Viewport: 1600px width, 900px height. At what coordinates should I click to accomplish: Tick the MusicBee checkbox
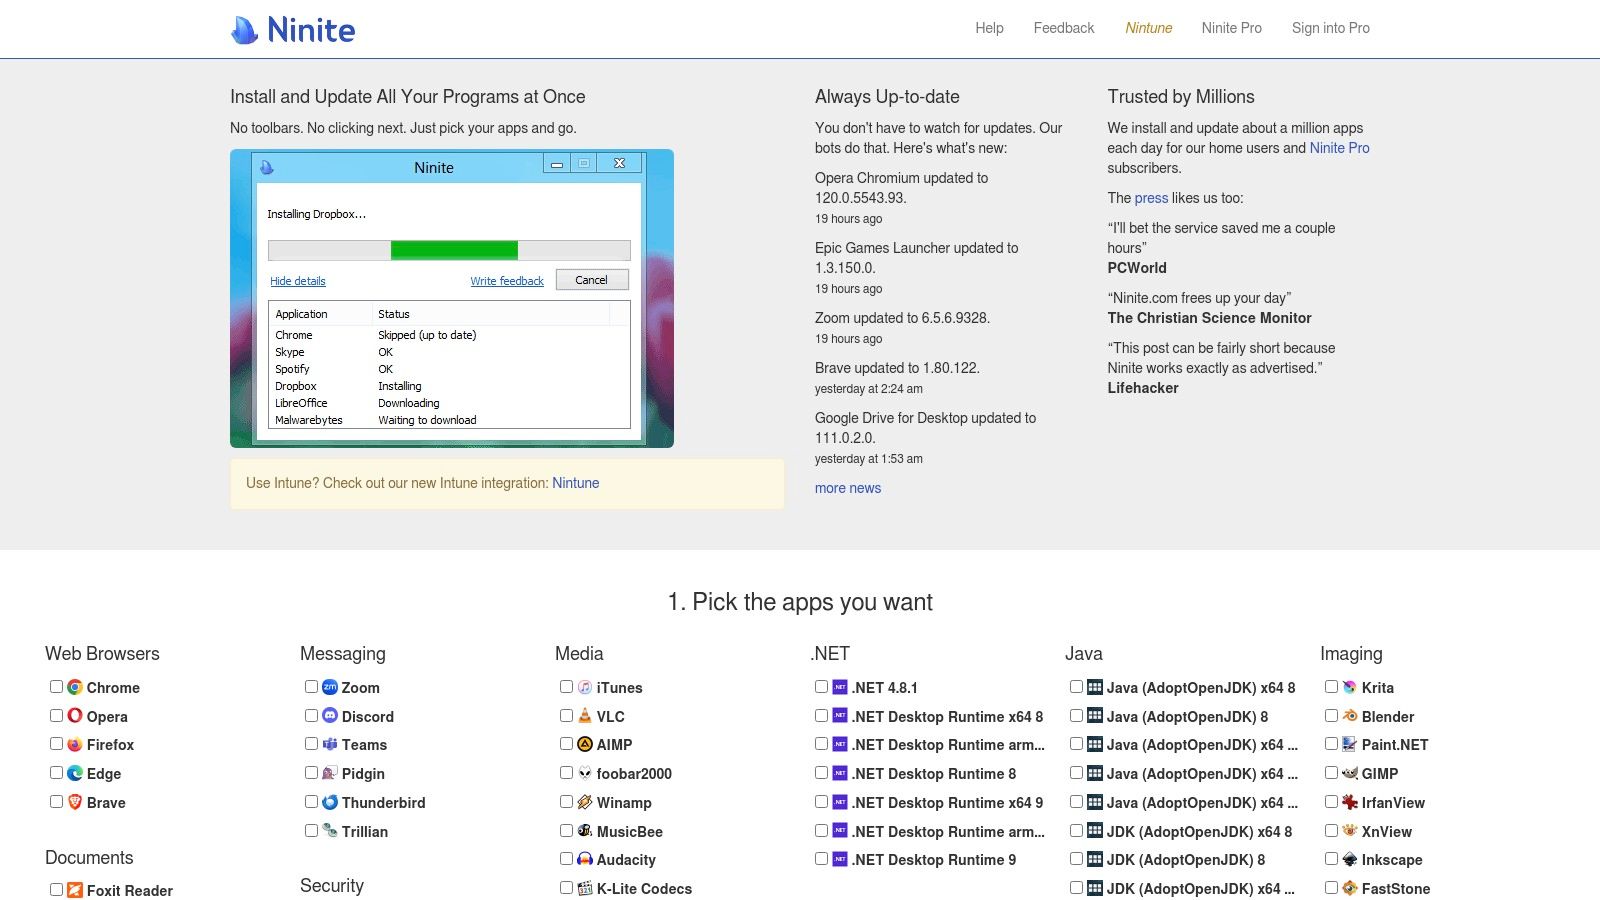[566, 830]
